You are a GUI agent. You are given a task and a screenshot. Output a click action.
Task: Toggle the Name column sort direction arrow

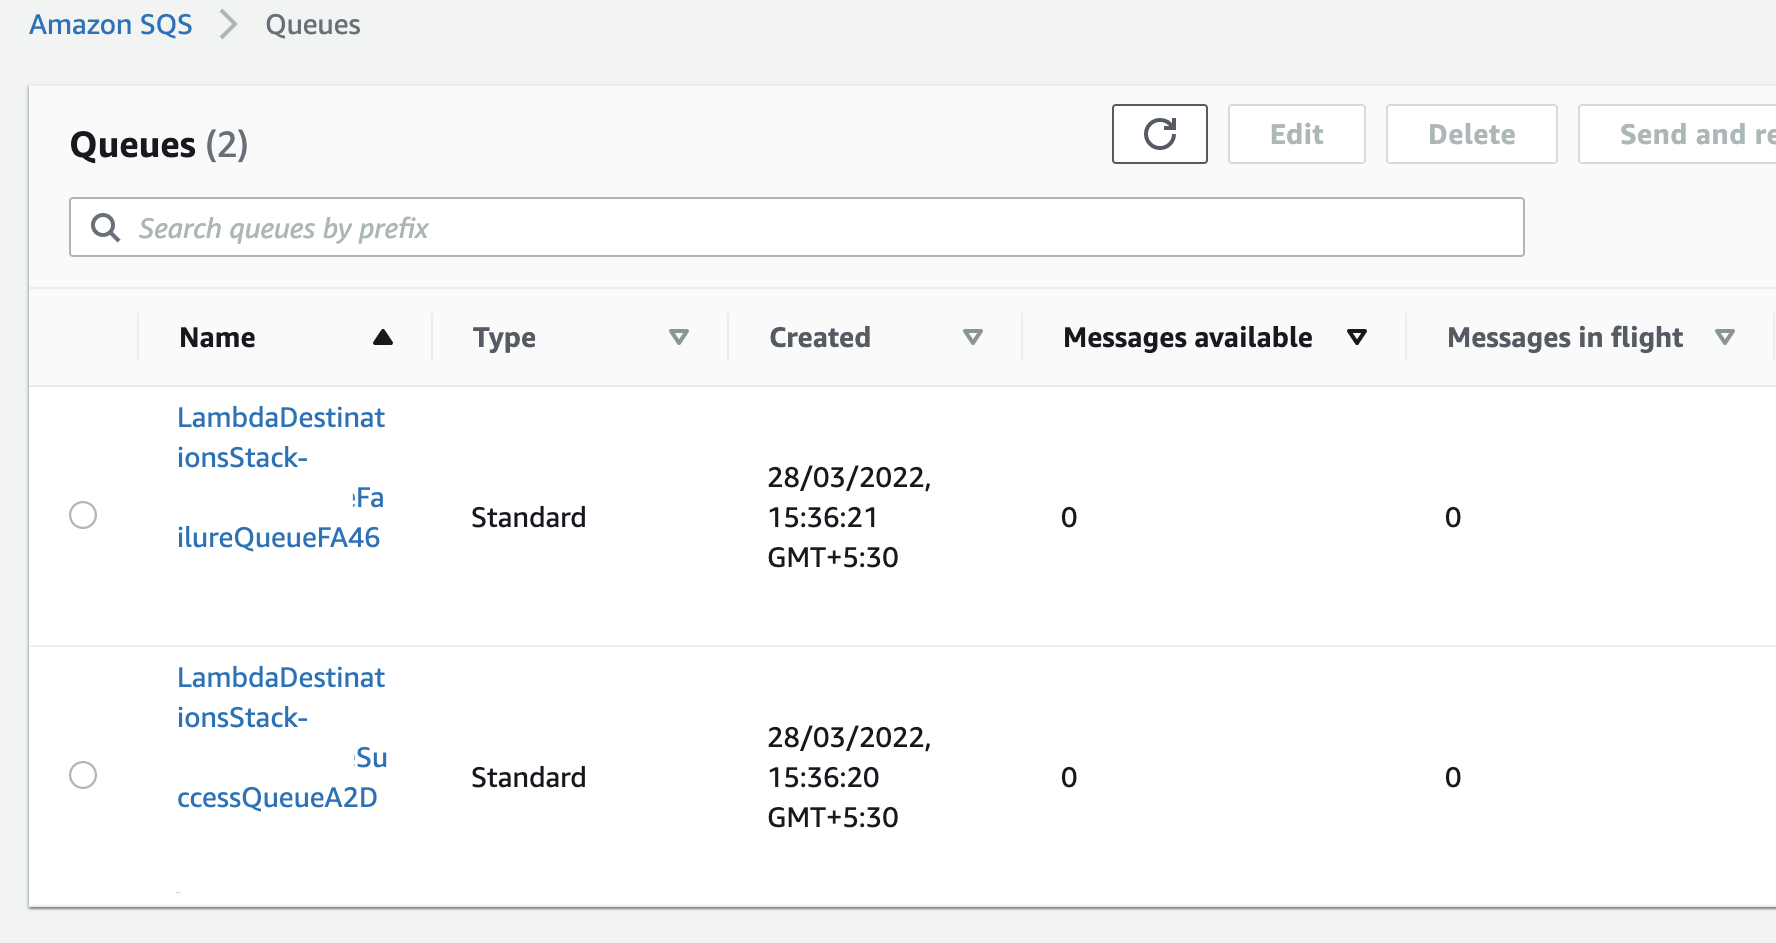[x=383, y=337]
